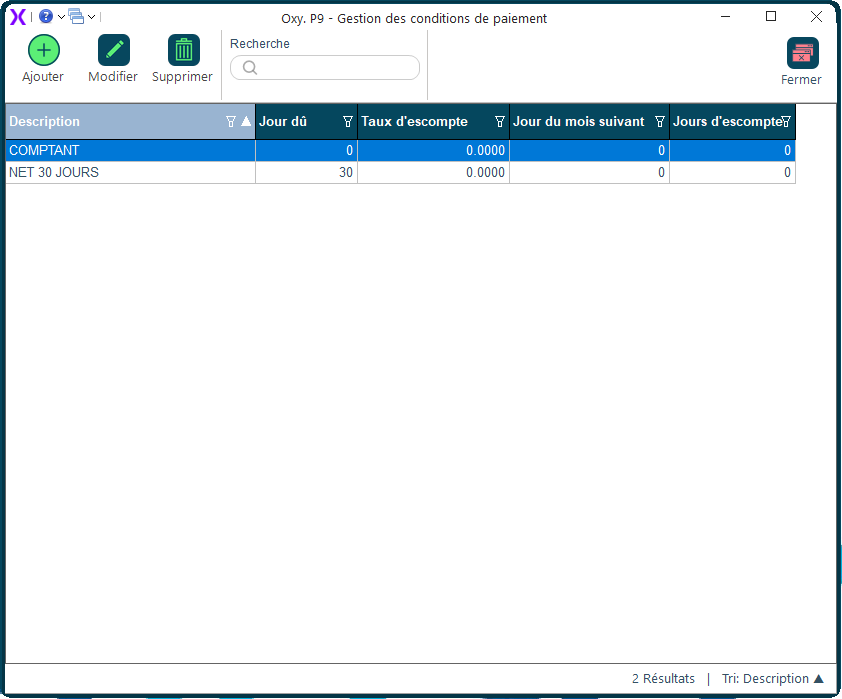Click the windows list icon
This screenshot has width=842, height=699.
click(76, 17)
